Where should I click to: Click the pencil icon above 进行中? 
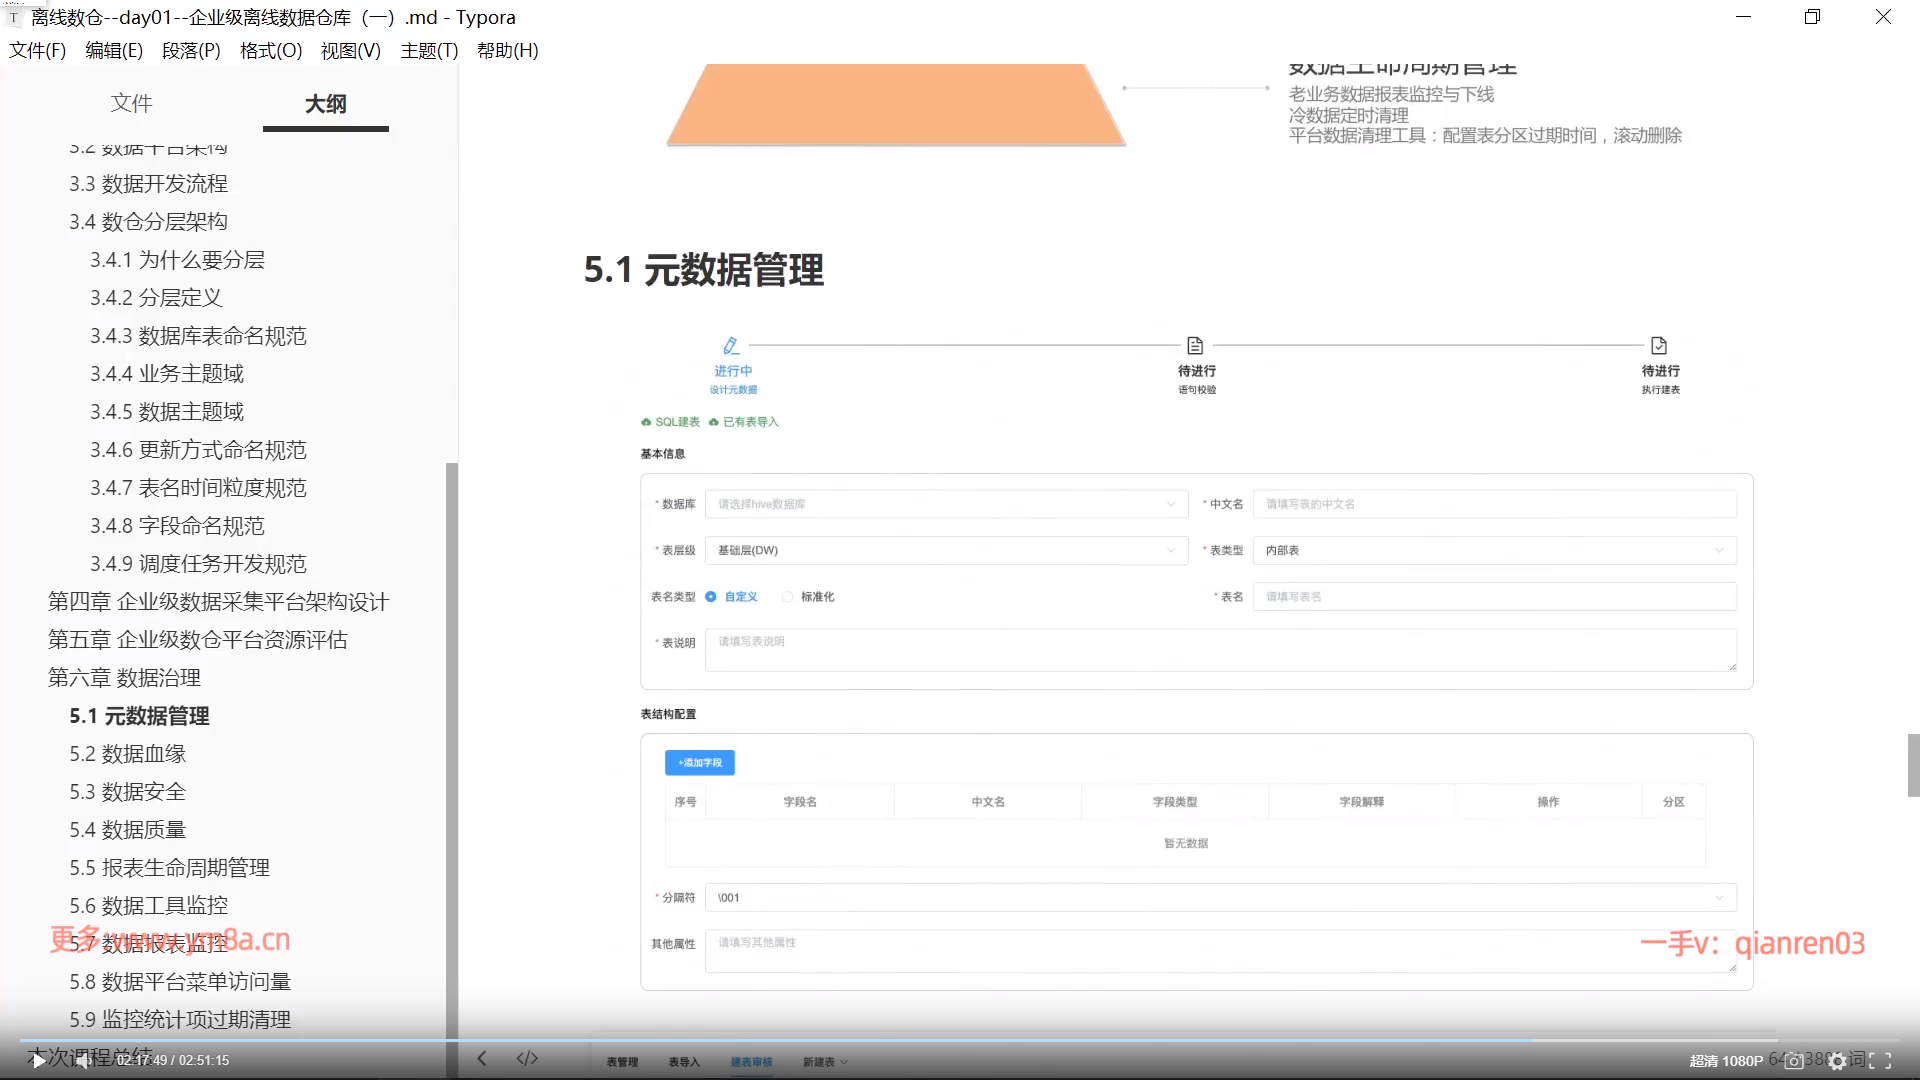click(731, 346)
